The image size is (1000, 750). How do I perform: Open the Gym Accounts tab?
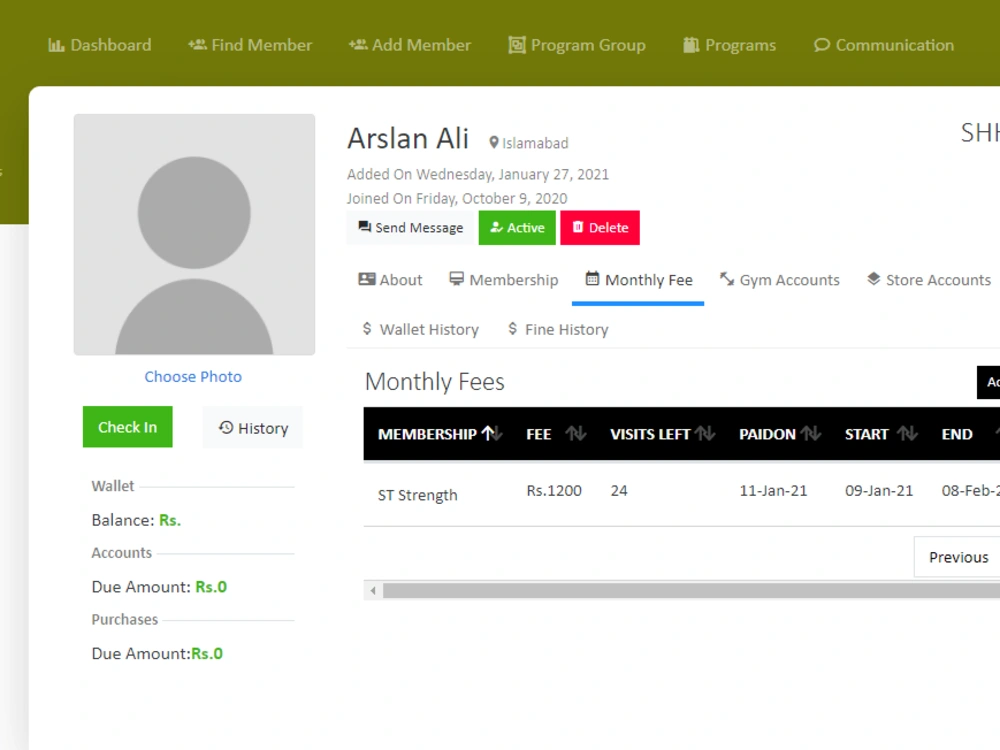pos(780,280)
